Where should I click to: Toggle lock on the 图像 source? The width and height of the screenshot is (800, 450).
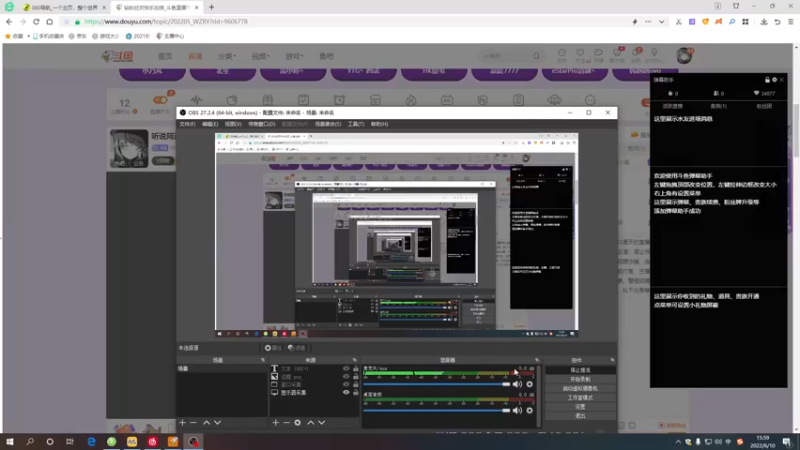point(356,377)
